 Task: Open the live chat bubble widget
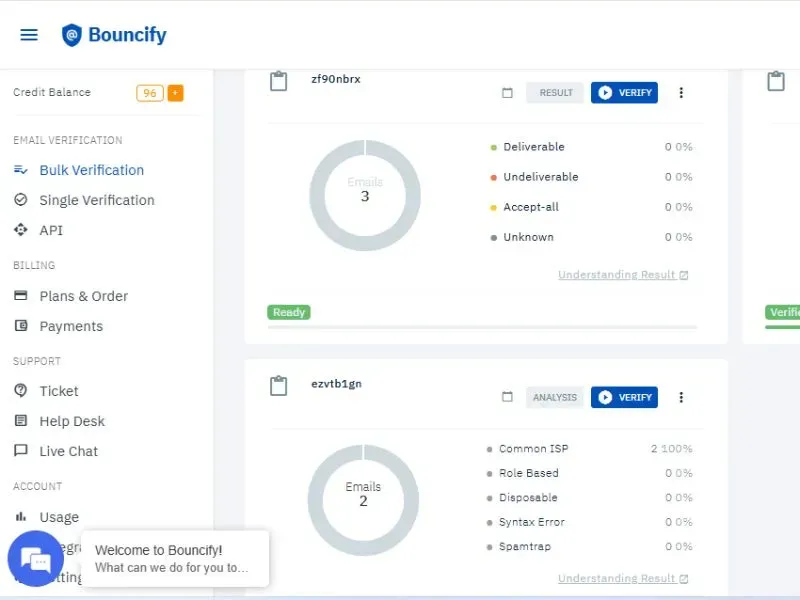click(35, 559)
